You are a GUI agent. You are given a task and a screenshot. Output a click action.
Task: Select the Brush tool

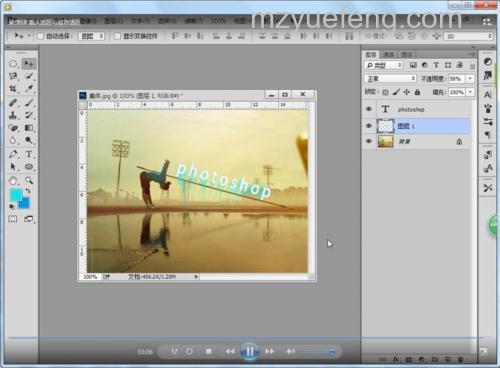tap(29, 103)
